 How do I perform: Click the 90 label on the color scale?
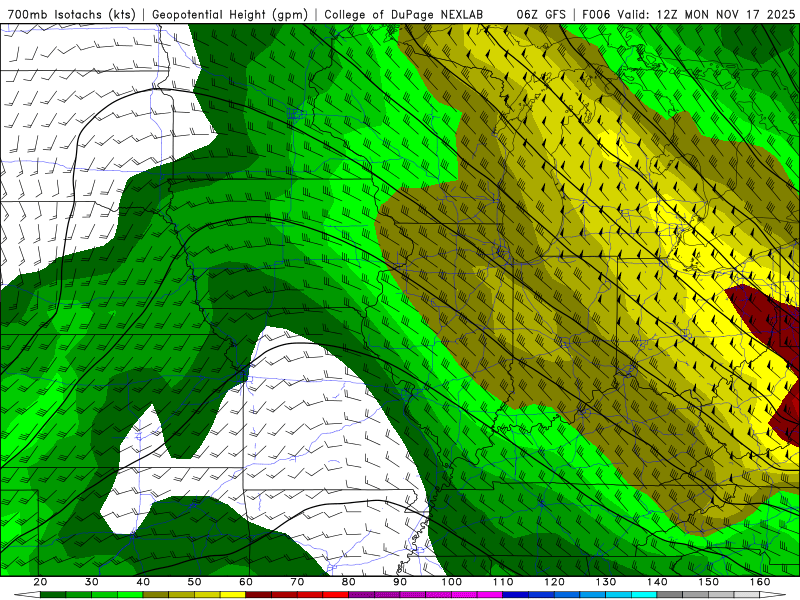point(400,582)
